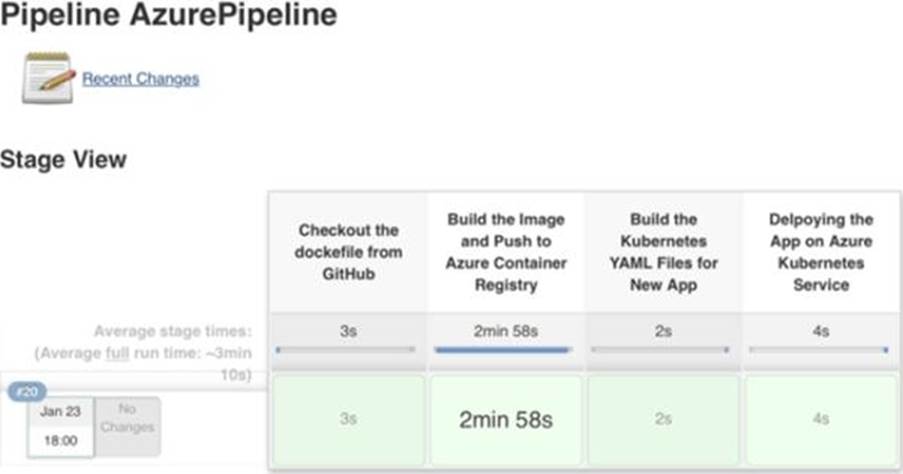Image resolution: width=903 pixels, height=474 pixels.
Task: Click the blue progress bar under 2min 58s average
Action: tap(503, 350)
